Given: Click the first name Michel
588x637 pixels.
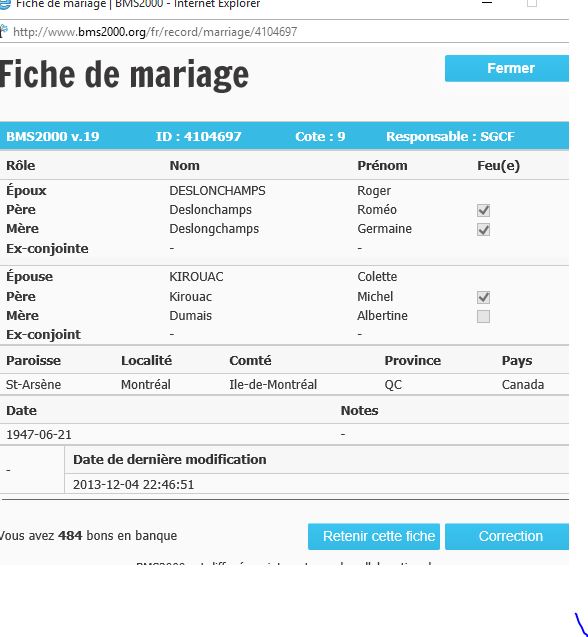Looking at the screenshot, I should point(375,297).
